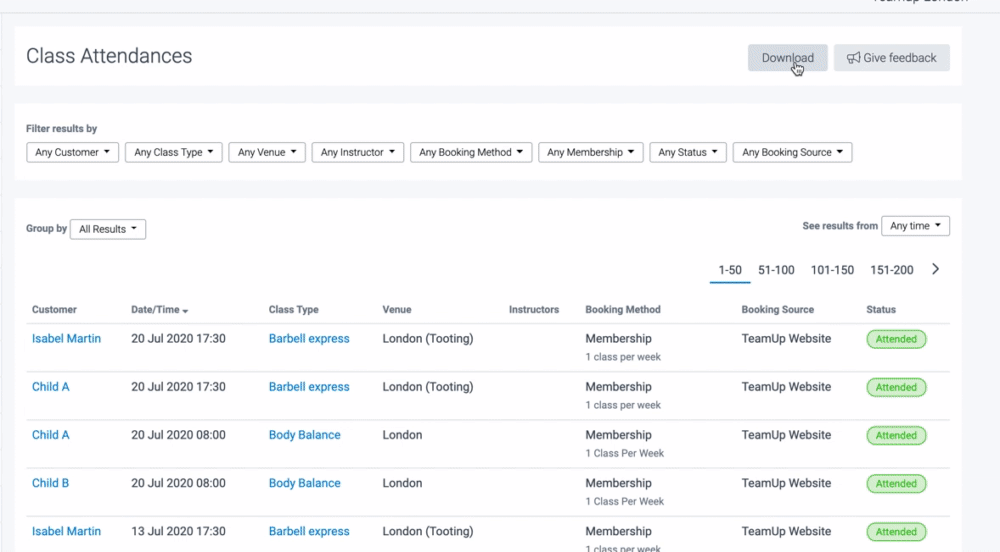Change the Any time date range dropdown
The width and height of the screenshot is (1000, 552).
915,226
